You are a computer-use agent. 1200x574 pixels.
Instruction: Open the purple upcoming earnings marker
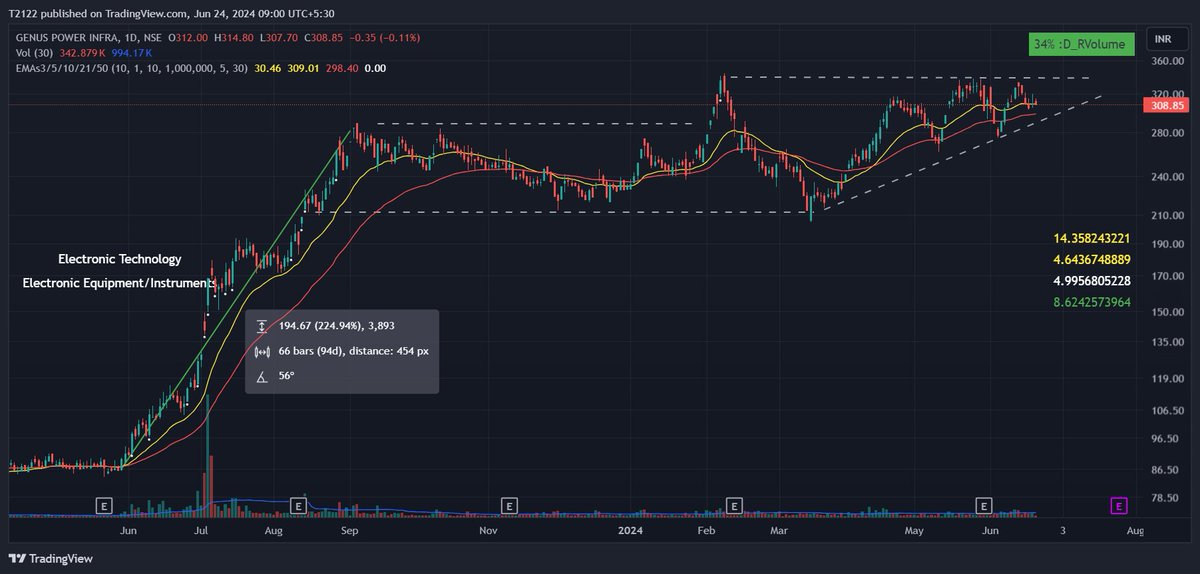(1120, 505)
